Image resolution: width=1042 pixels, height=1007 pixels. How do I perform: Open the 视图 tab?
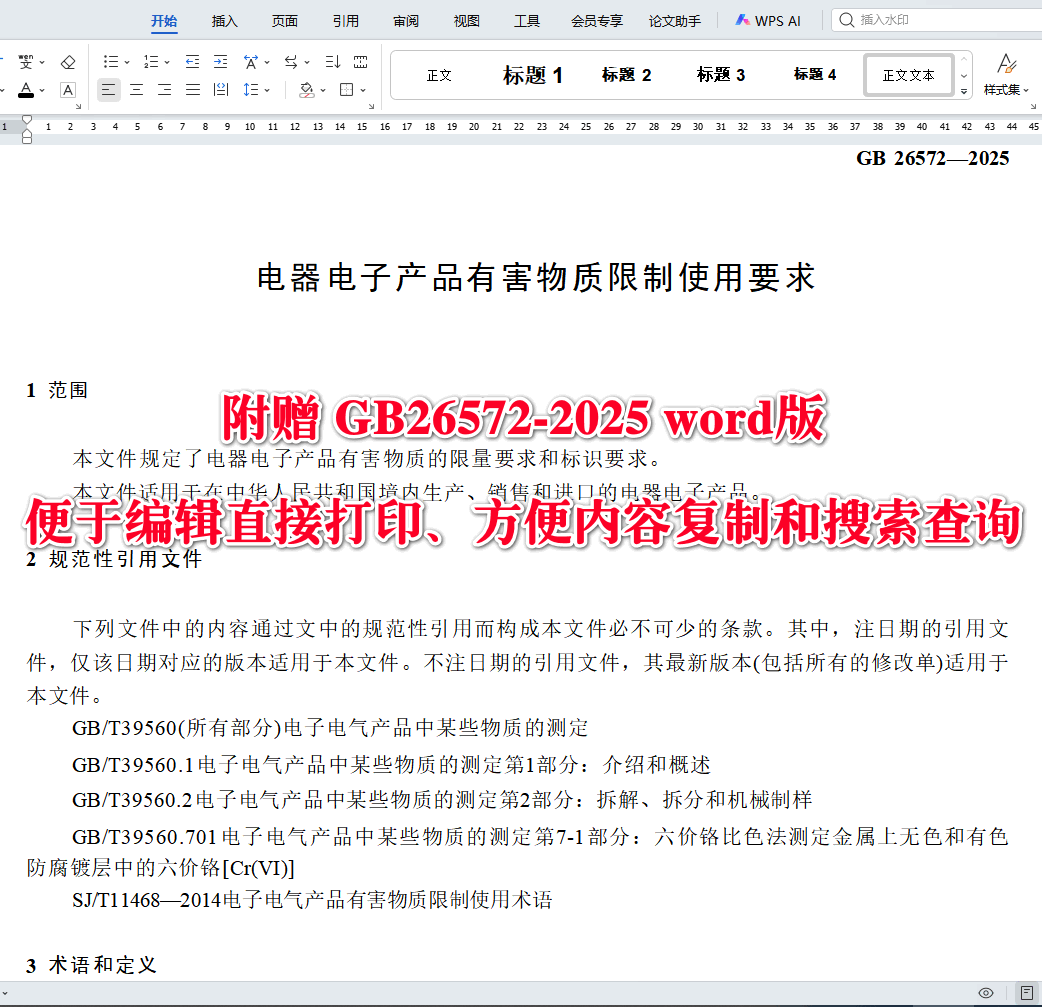click(x=467, y=21)
